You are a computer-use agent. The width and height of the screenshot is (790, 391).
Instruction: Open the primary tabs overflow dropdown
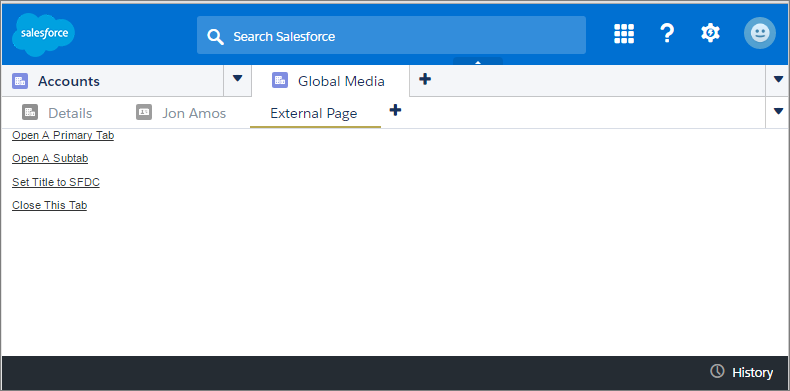pos(778,79)
